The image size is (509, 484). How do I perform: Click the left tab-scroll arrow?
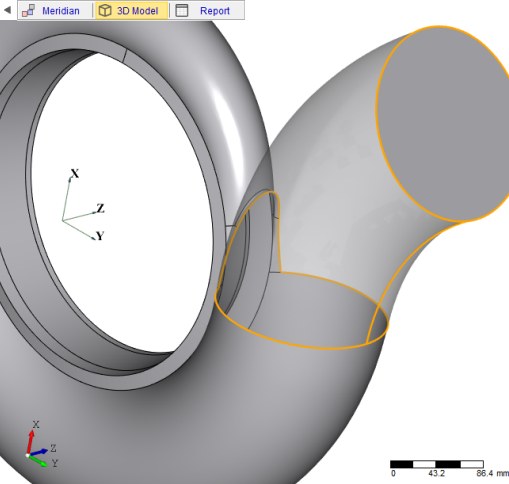7,10
